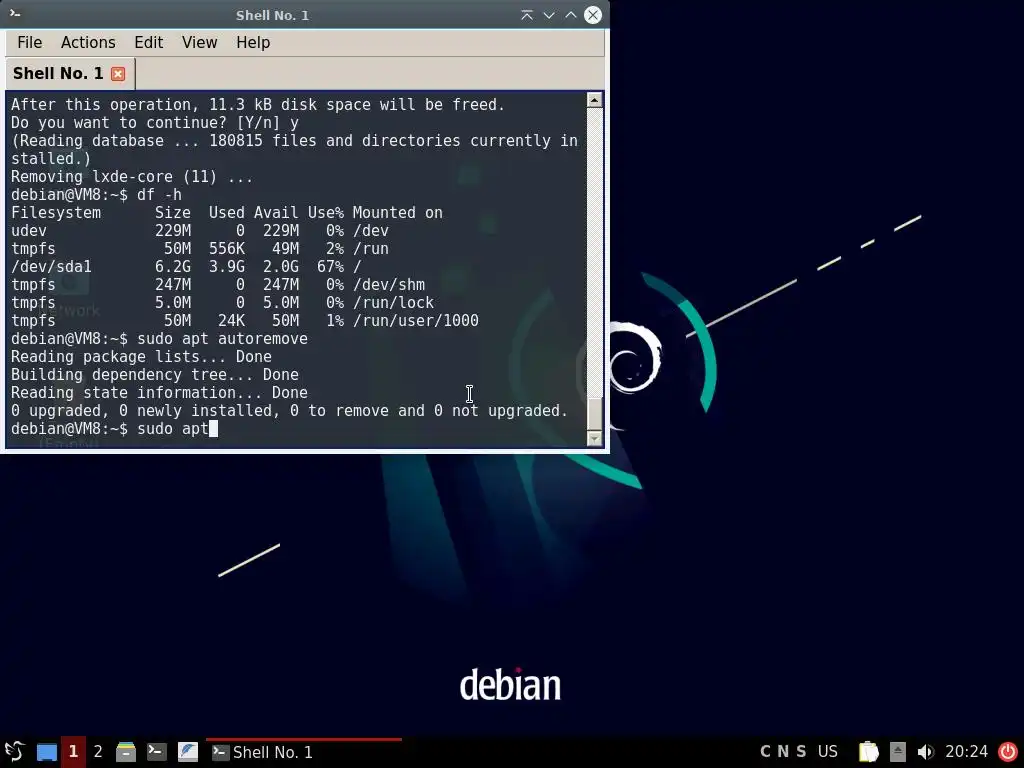The width and height of the screenshot is (1024, 768).
Task: Open the LXQt application menu bird icon
Action: click(x=14, y=752)
